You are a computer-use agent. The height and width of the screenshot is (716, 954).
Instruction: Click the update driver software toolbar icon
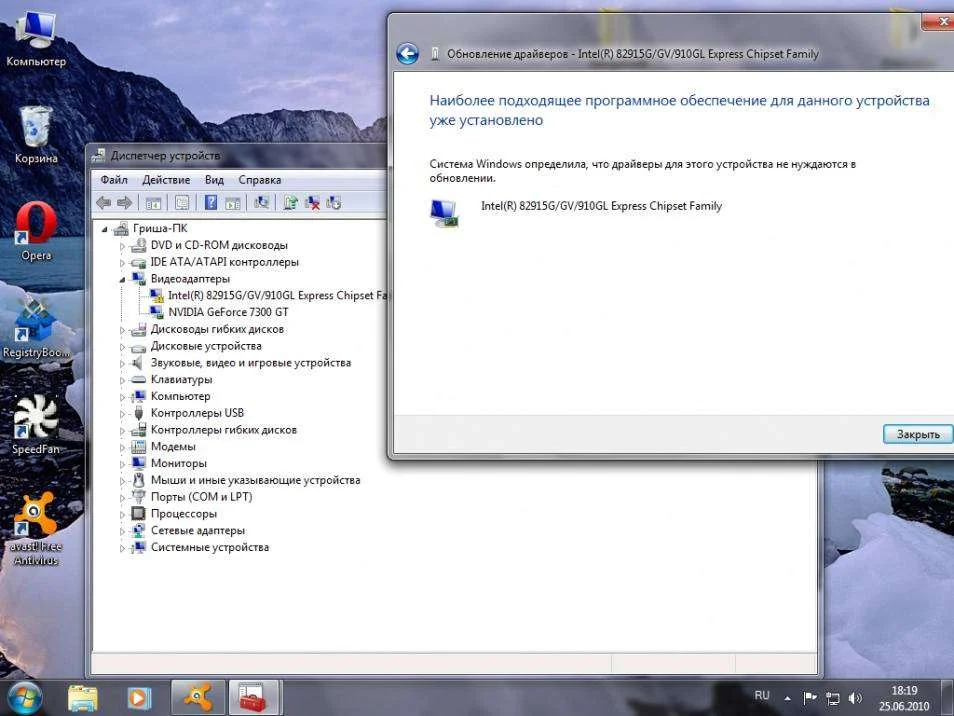[x=290, y=203]
